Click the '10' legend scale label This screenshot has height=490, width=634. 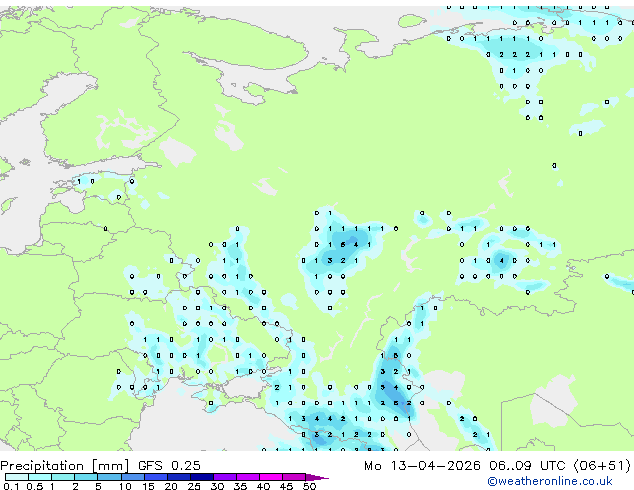coord(125,486)
